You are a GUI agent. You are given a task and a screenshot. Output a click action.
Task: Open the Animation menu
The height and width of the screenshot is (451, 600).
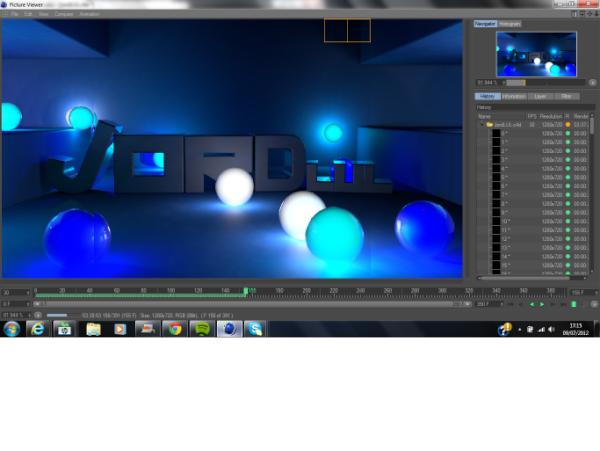[90, 14]
